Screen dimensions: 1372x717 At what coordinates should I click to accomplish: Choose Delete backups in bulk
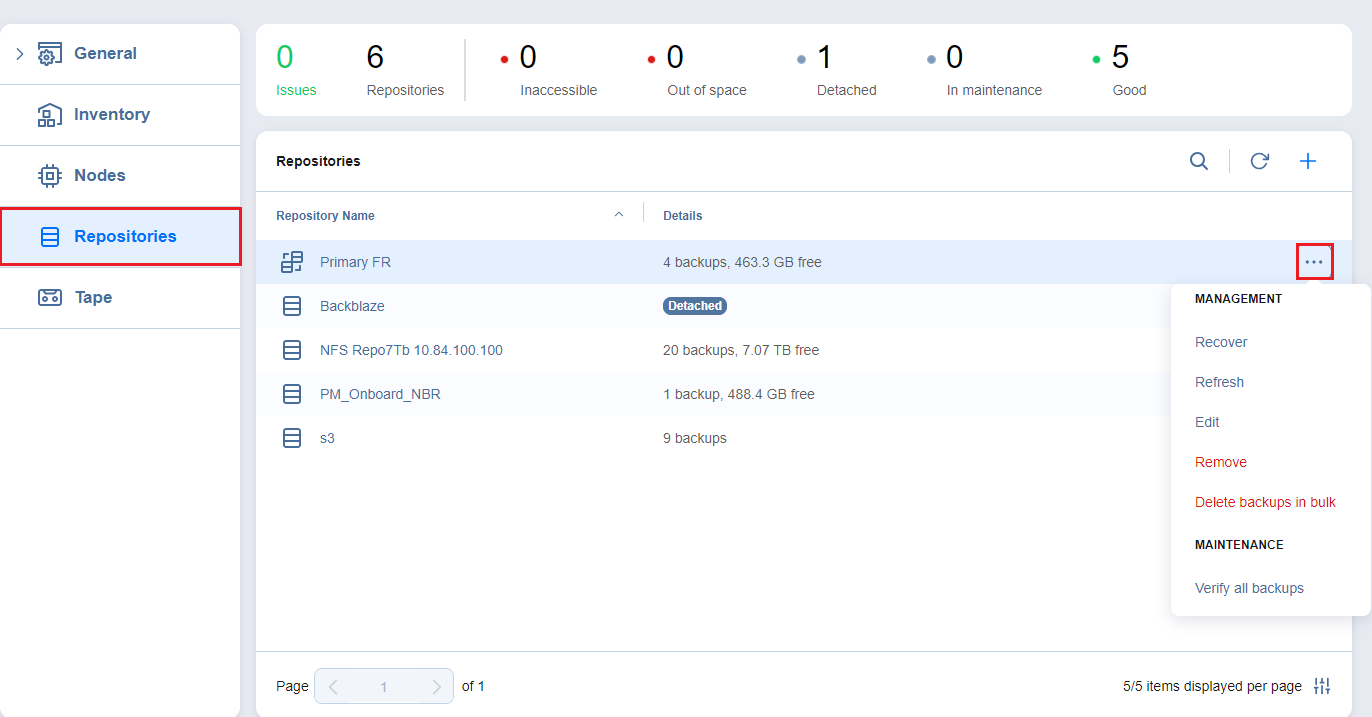(x=1265, y=502)
